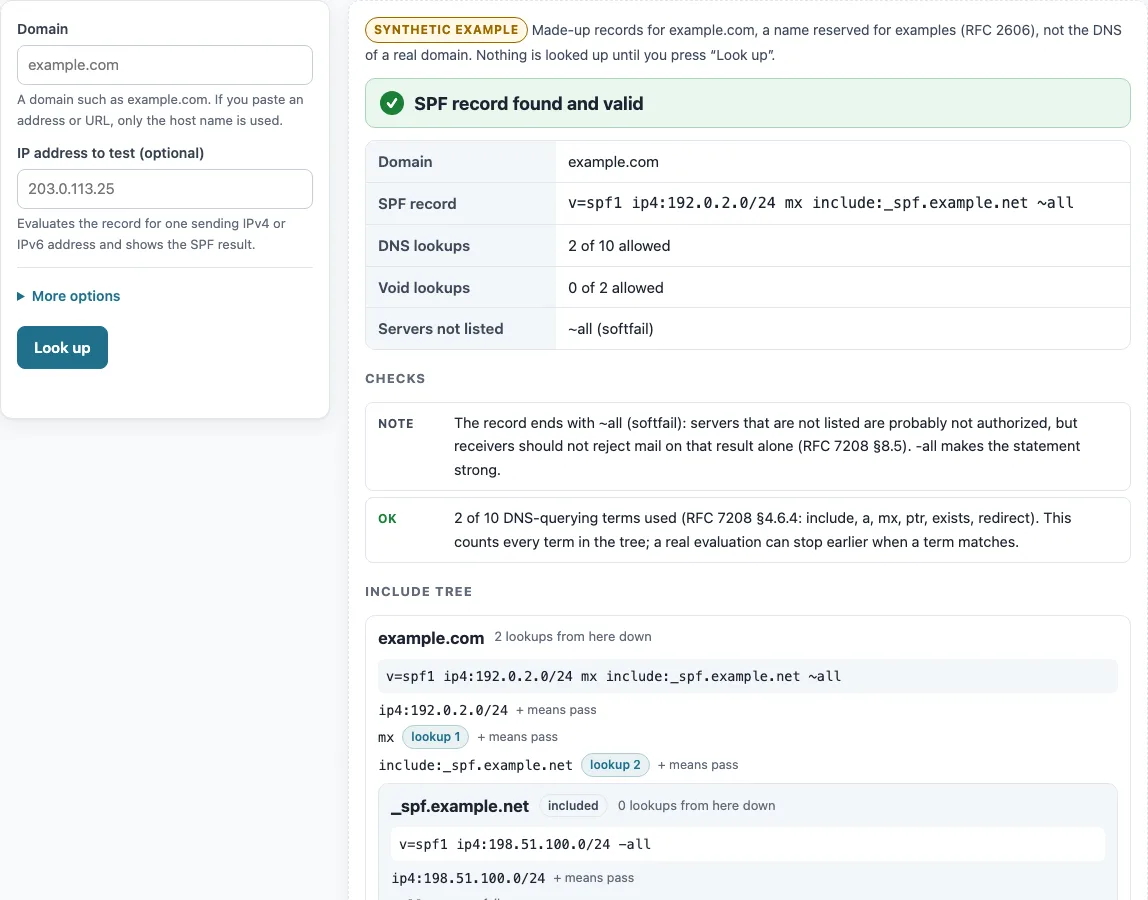This screenshot has width=1148, height=900.
Task: Click the green check icon in valid banner
Action: coord(392,103)
